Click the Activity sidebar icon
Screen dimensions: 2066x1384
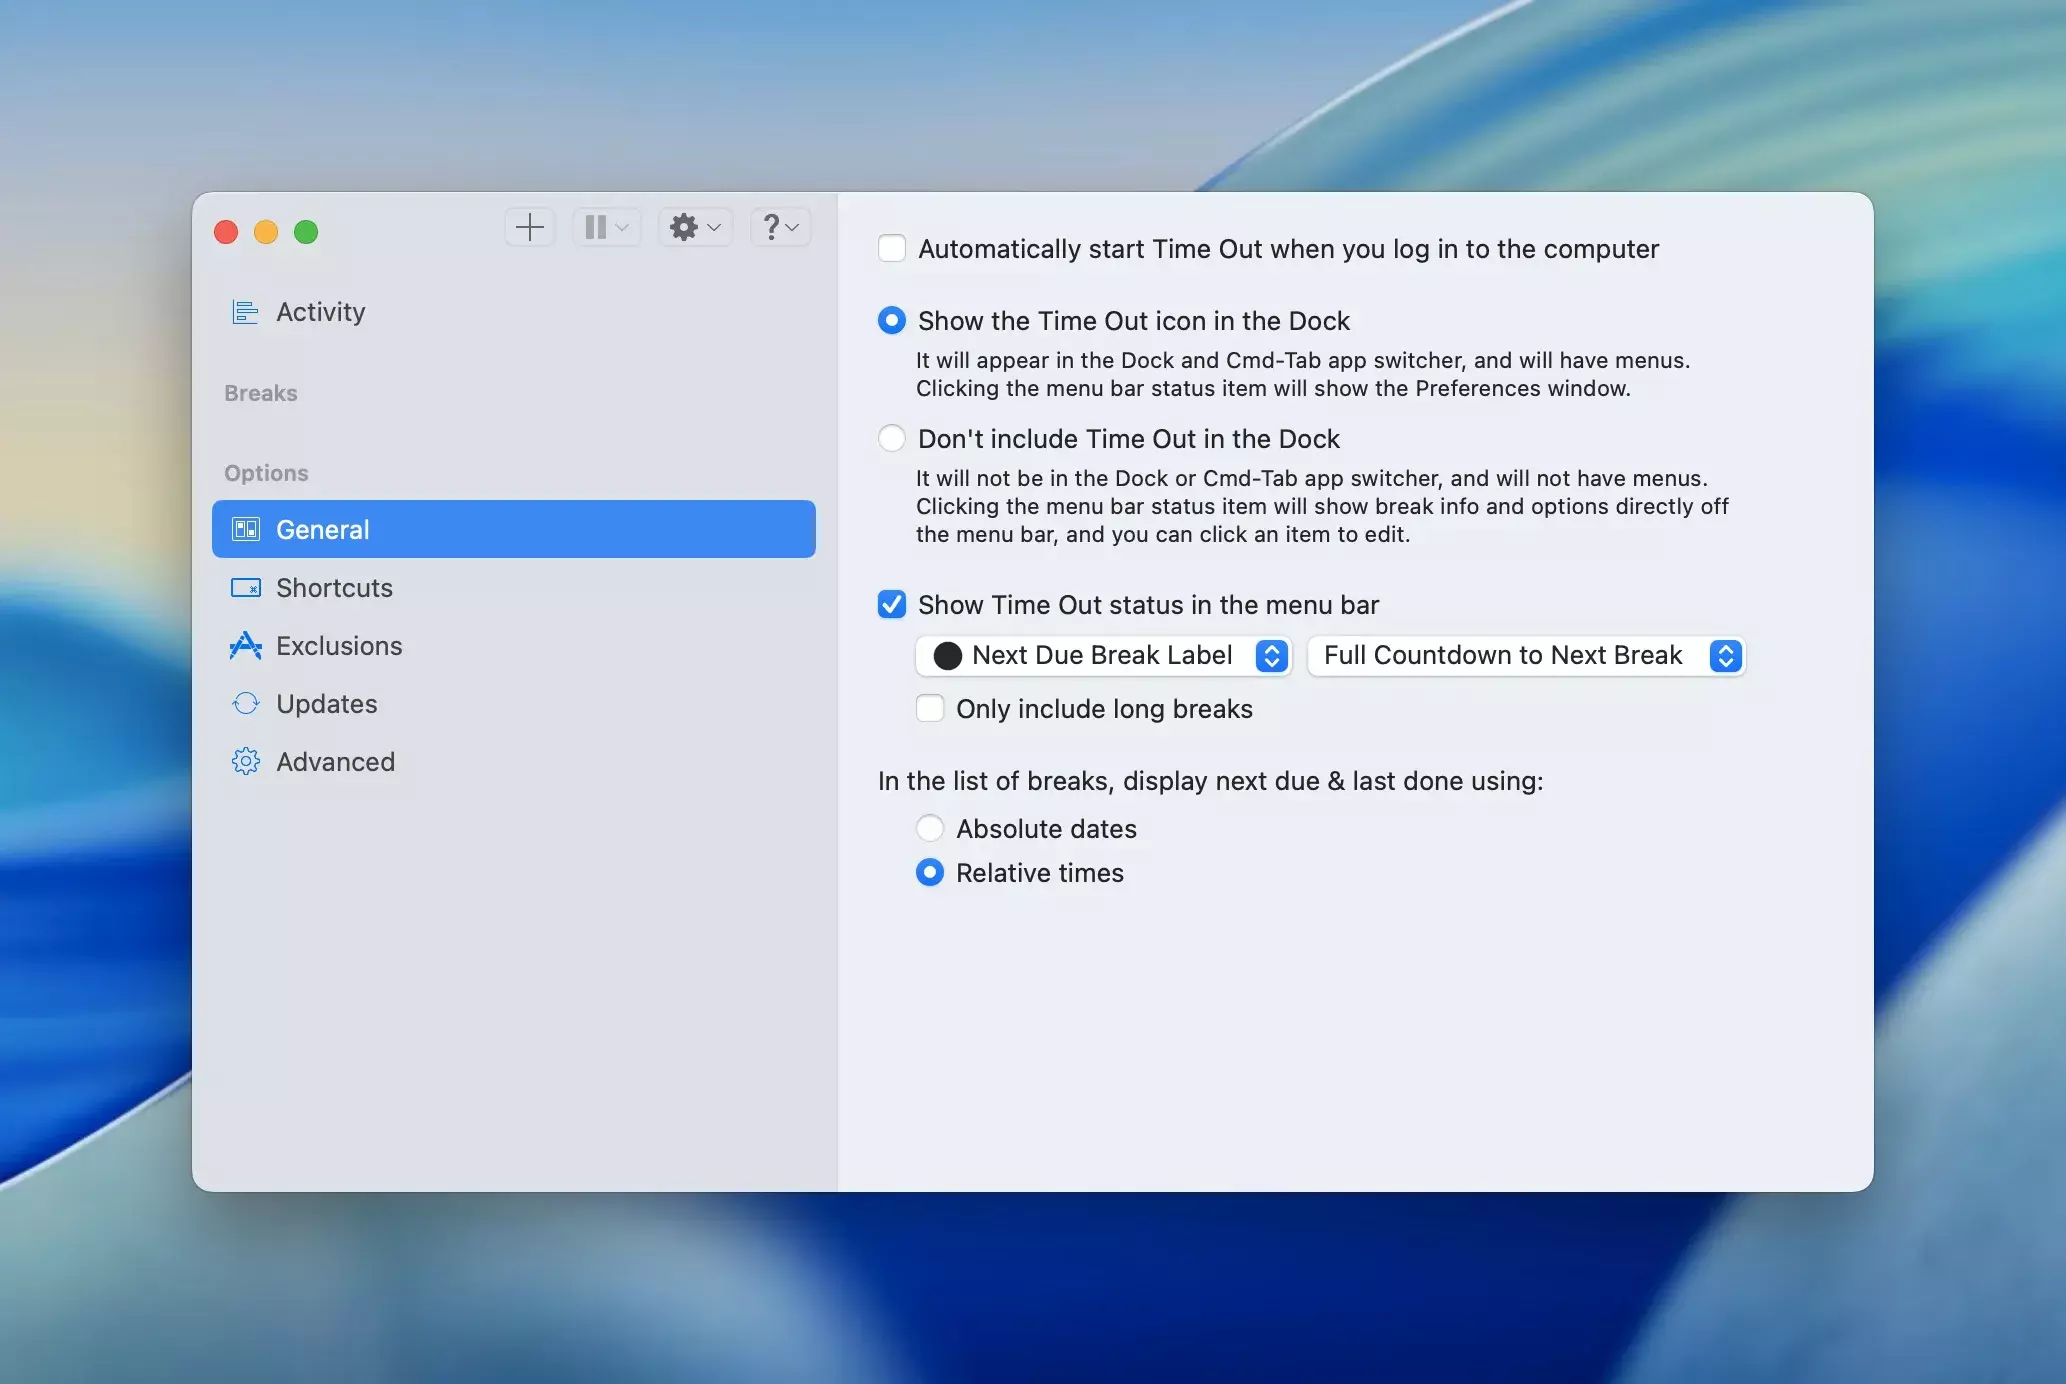[x=245, y=312]
